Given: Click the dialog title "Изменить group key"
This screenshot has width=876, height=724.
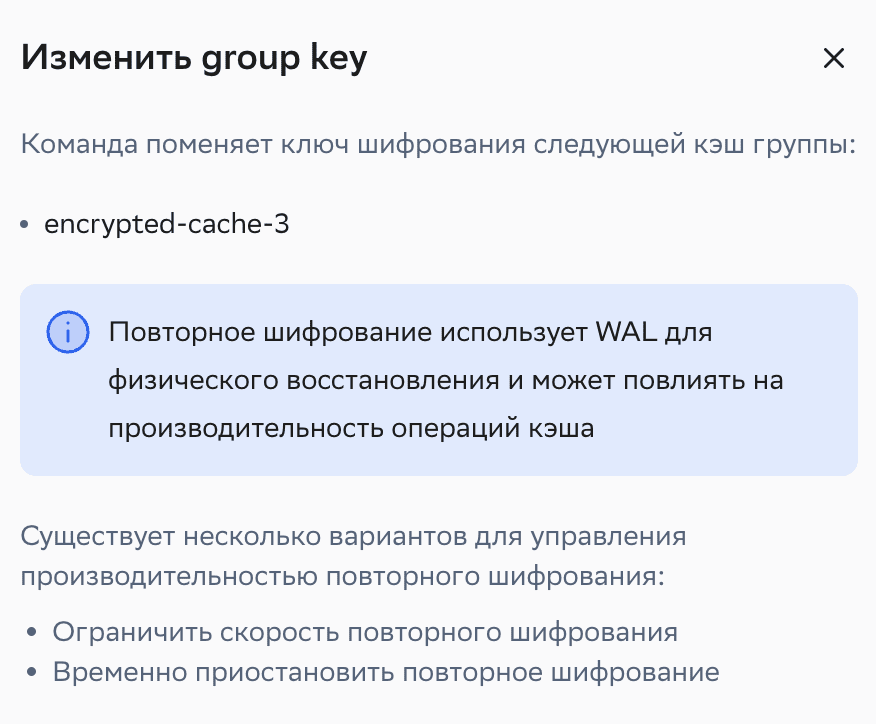Looking at the screenshot, I should (193, 57).
